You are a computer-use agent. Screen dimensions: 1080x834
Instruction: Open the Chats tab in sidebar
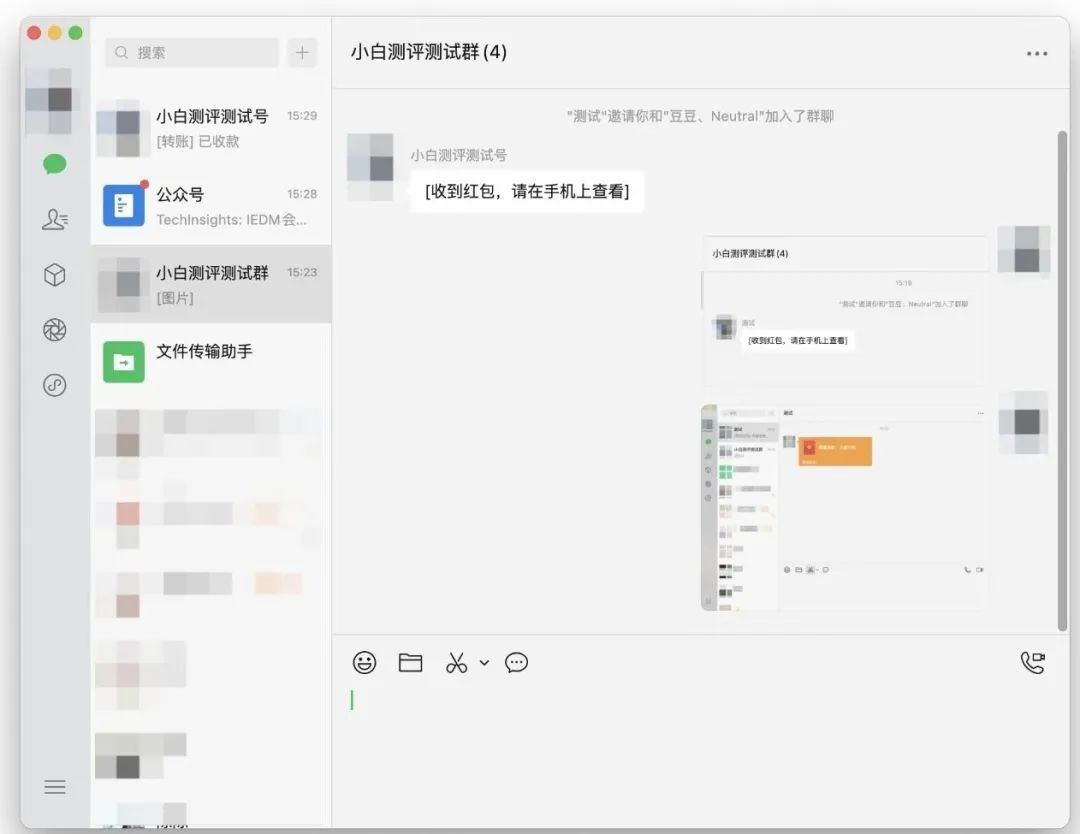pos(55,165)
